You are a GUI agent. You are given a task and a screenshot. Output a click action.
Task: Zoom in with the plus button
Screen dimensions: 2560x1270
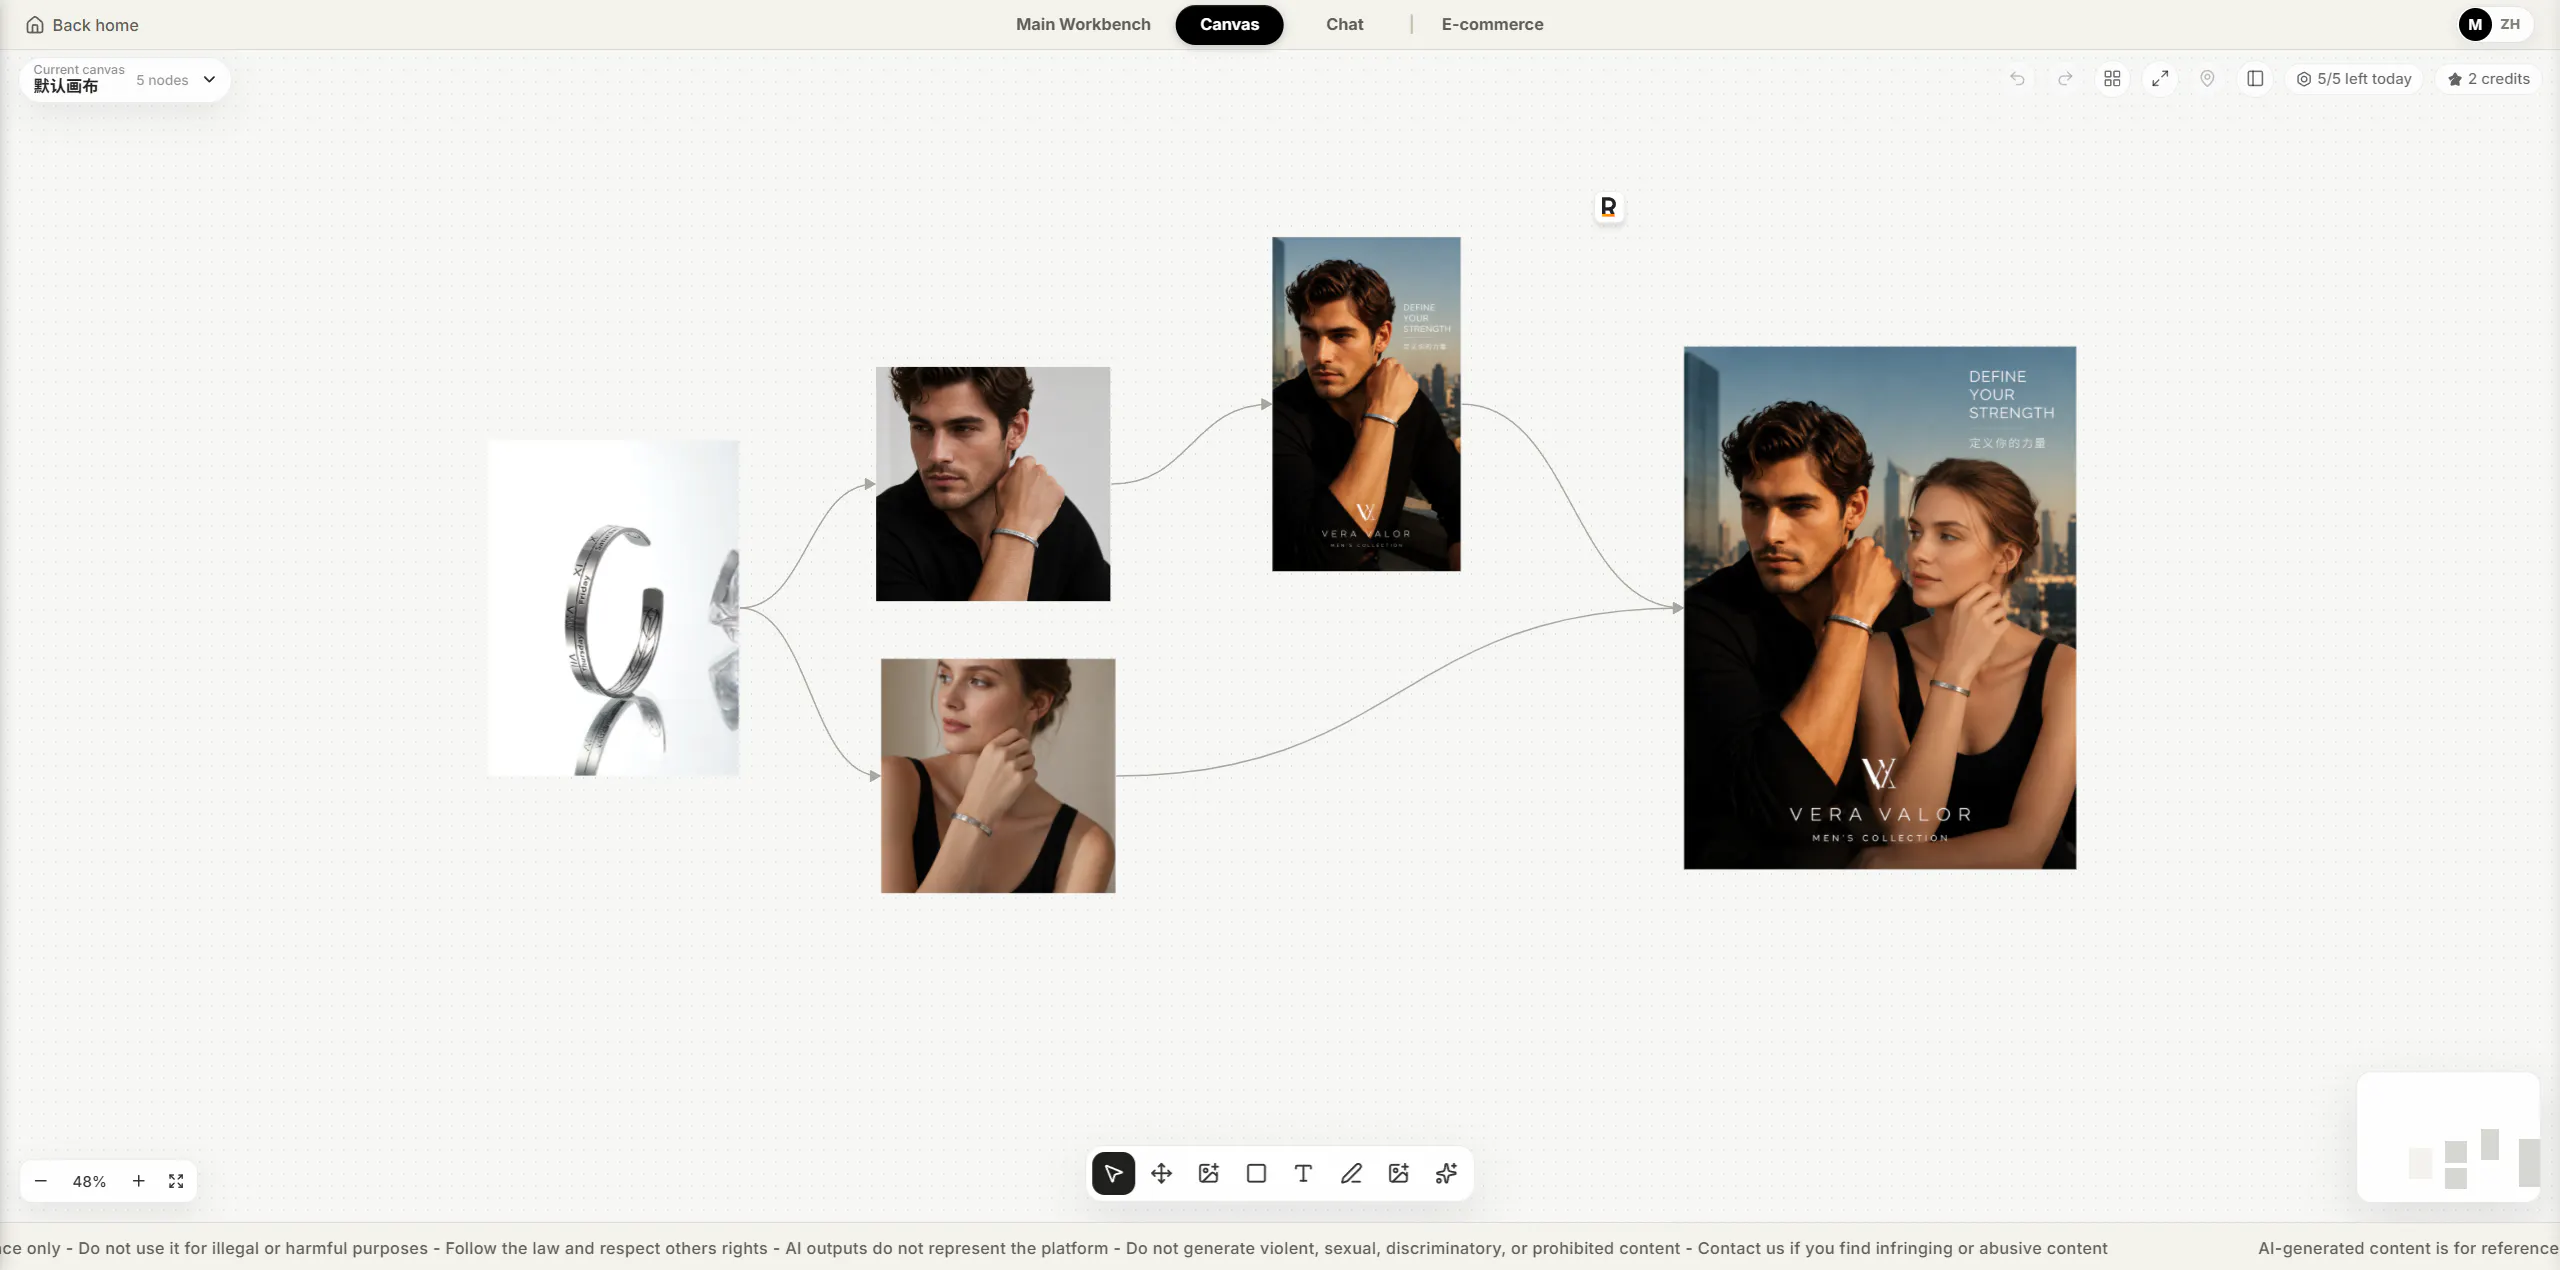point(139,1181)
